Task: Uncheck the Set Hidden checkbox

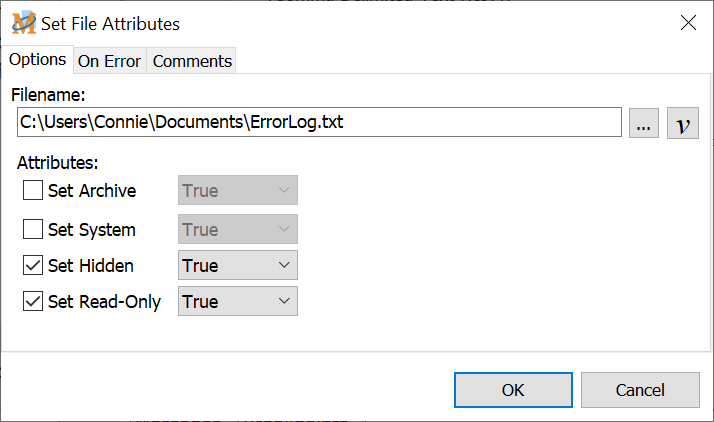Action: (x=33, y=266)
